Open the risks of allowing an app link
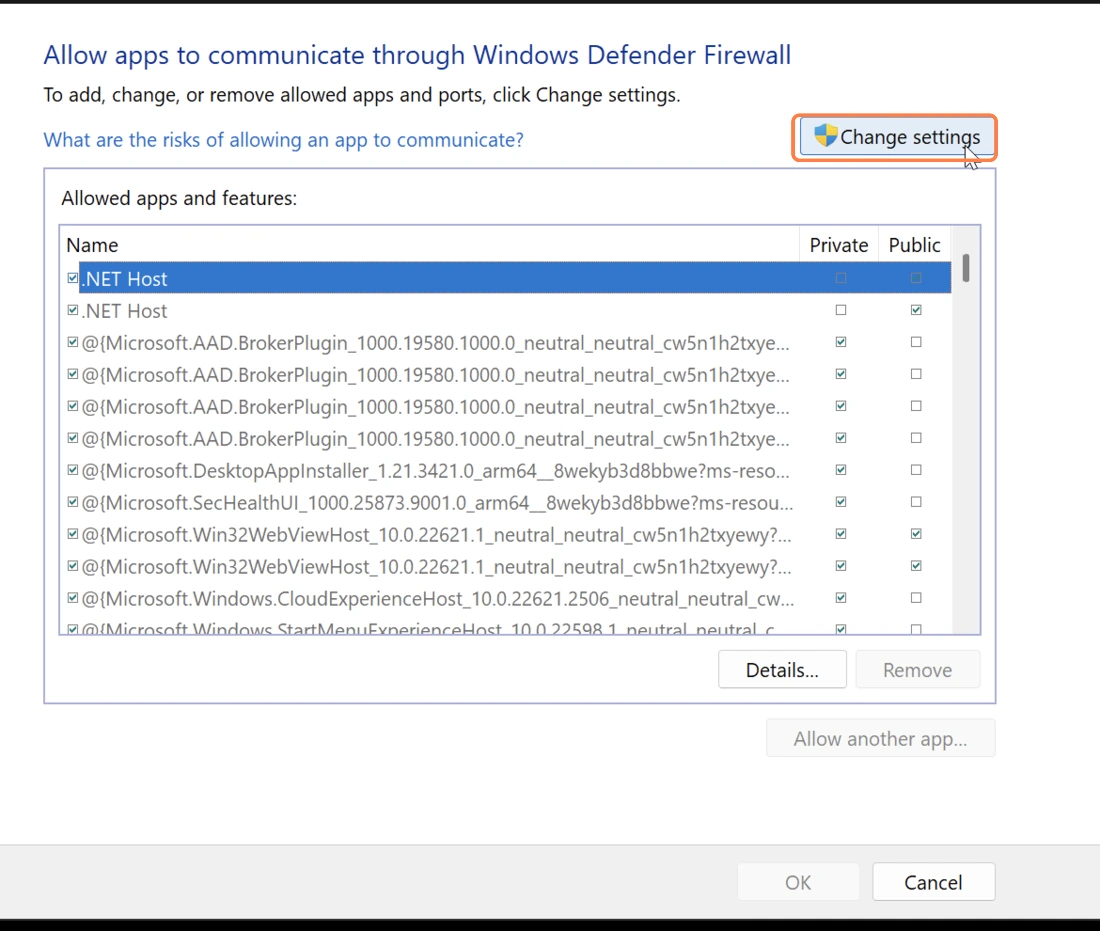1100x931 pixels. tap(283, 140)
